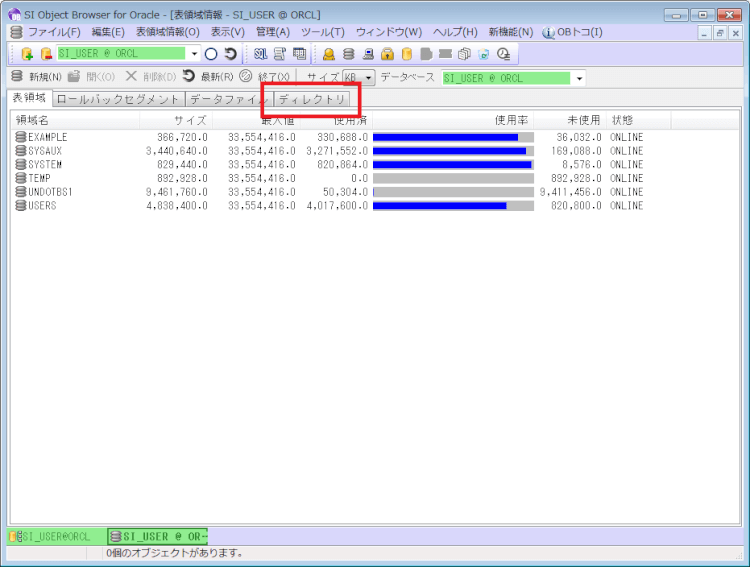Click the clock icon at toolbar end

pos(503,54)
